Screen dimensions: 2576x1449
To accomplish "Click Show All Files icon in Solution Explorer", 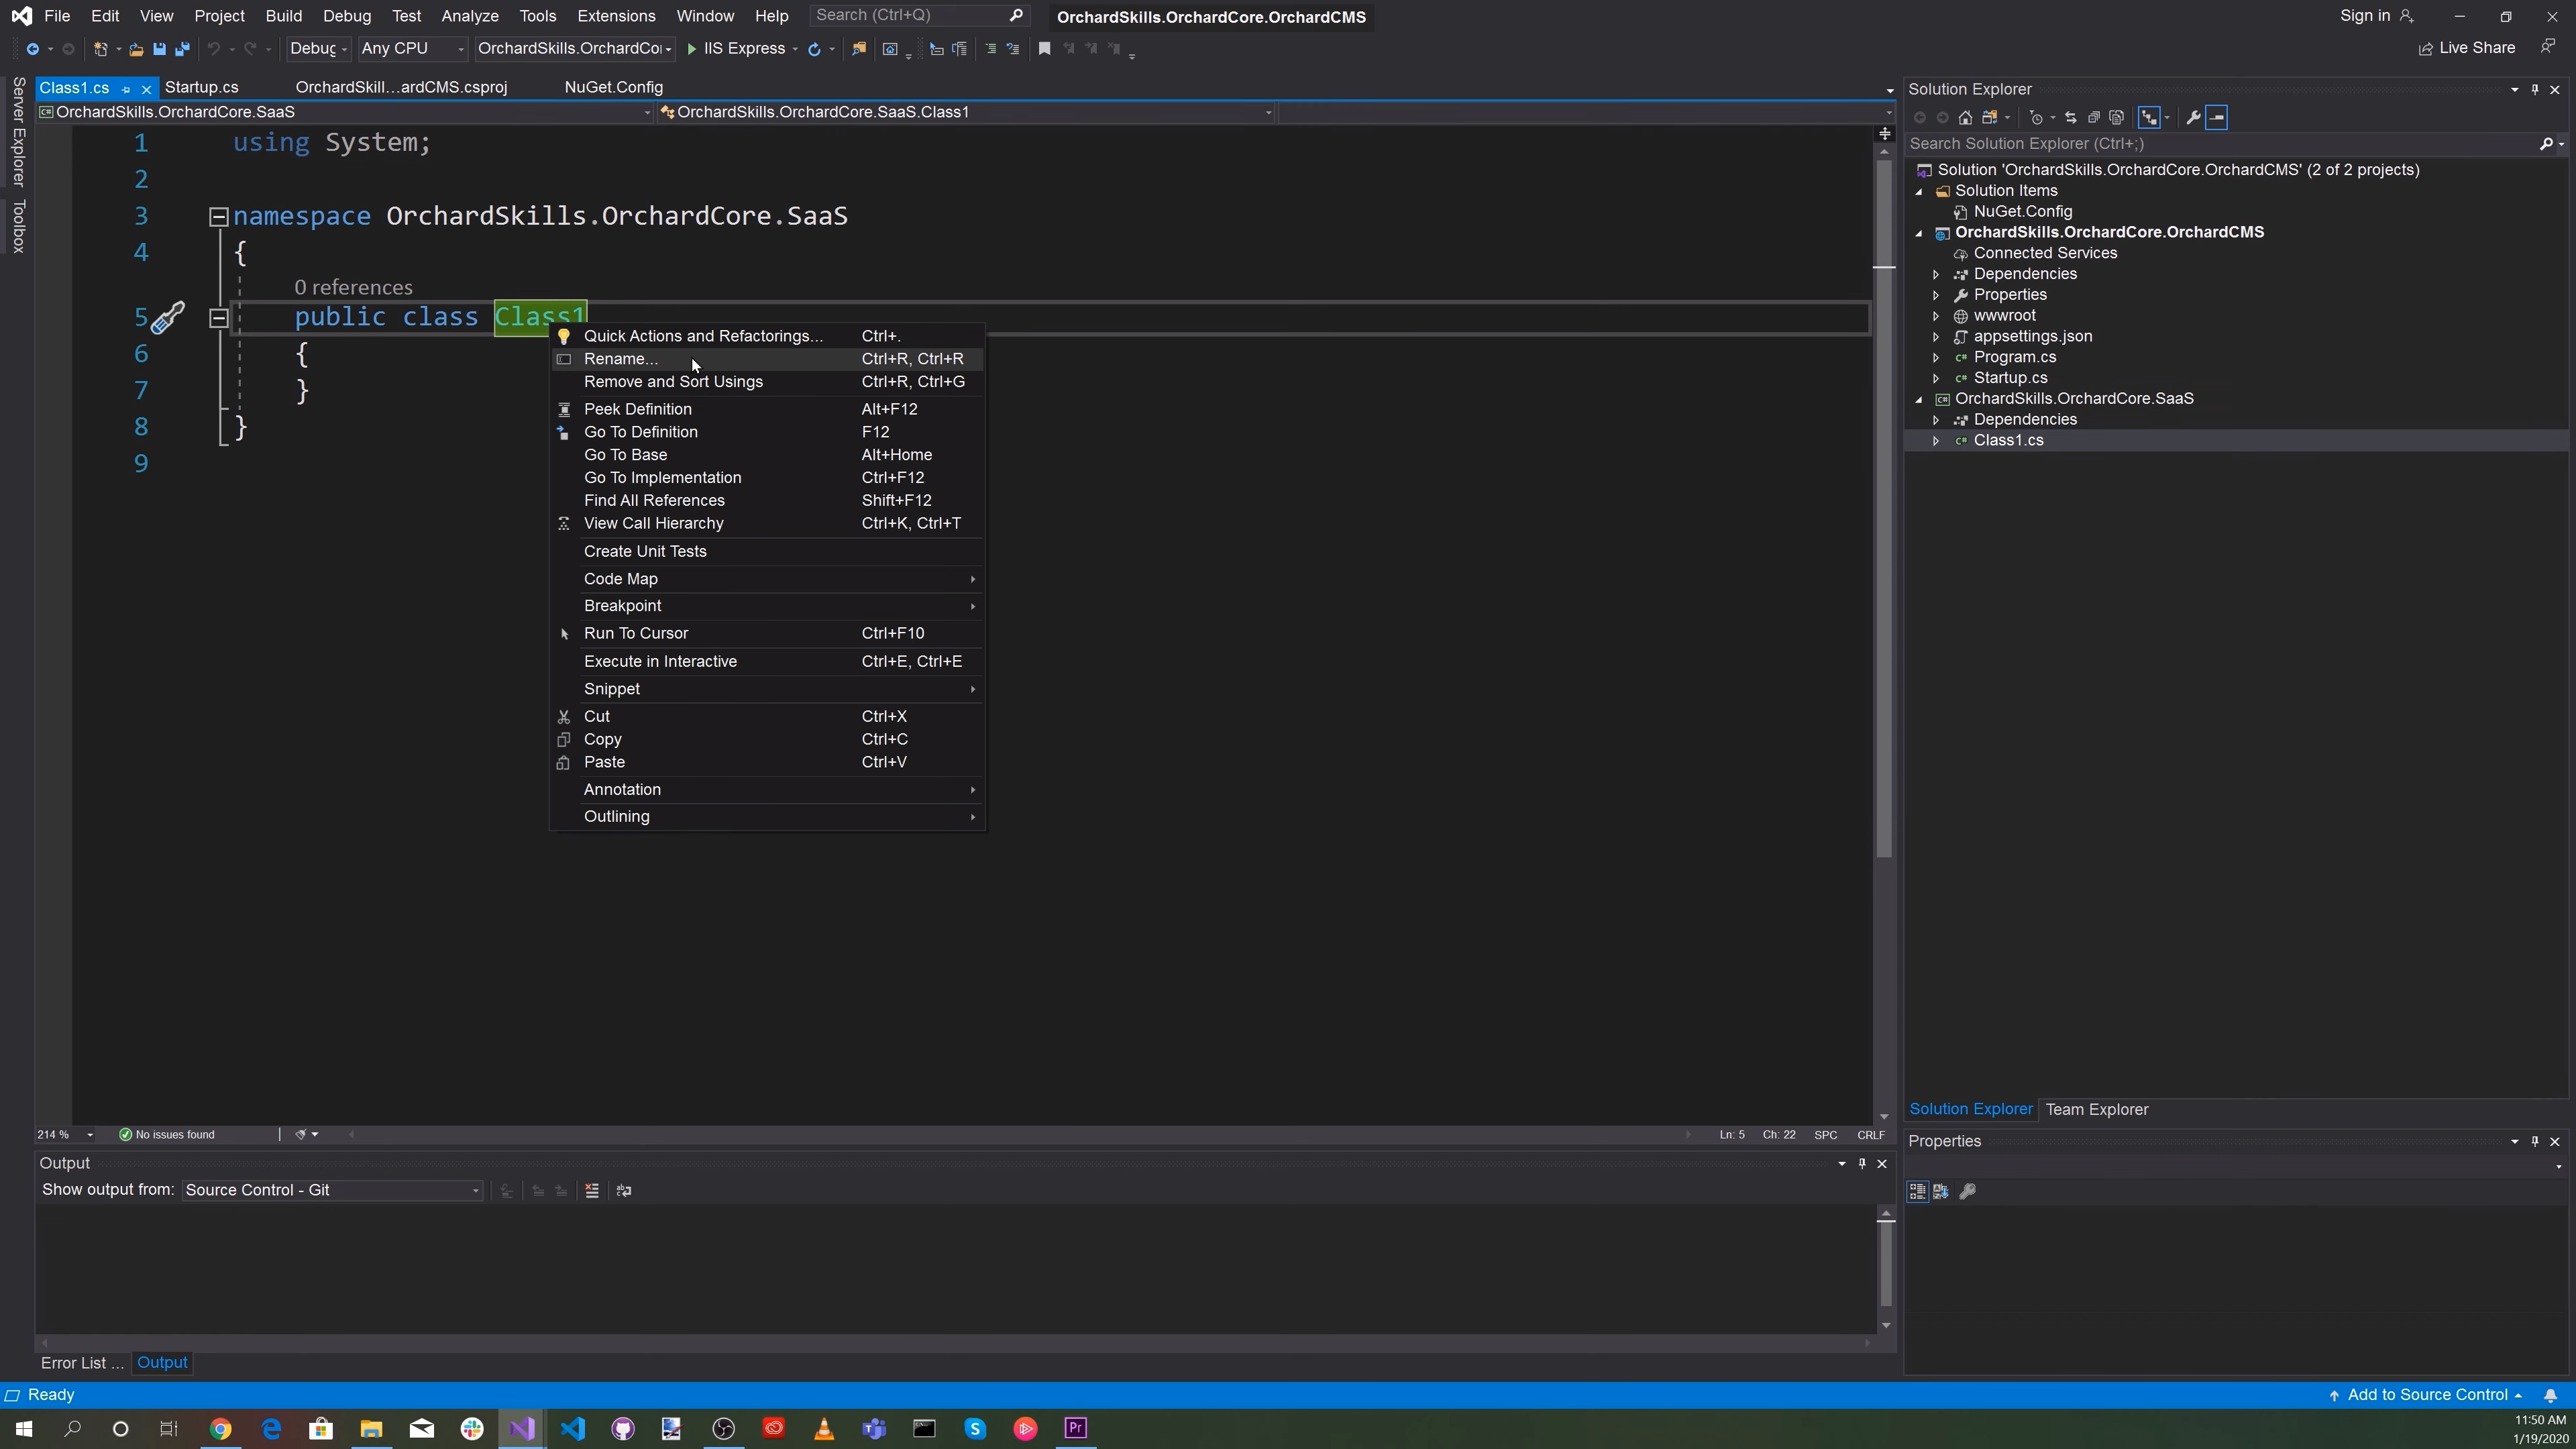I will (x=2116, y=118).
